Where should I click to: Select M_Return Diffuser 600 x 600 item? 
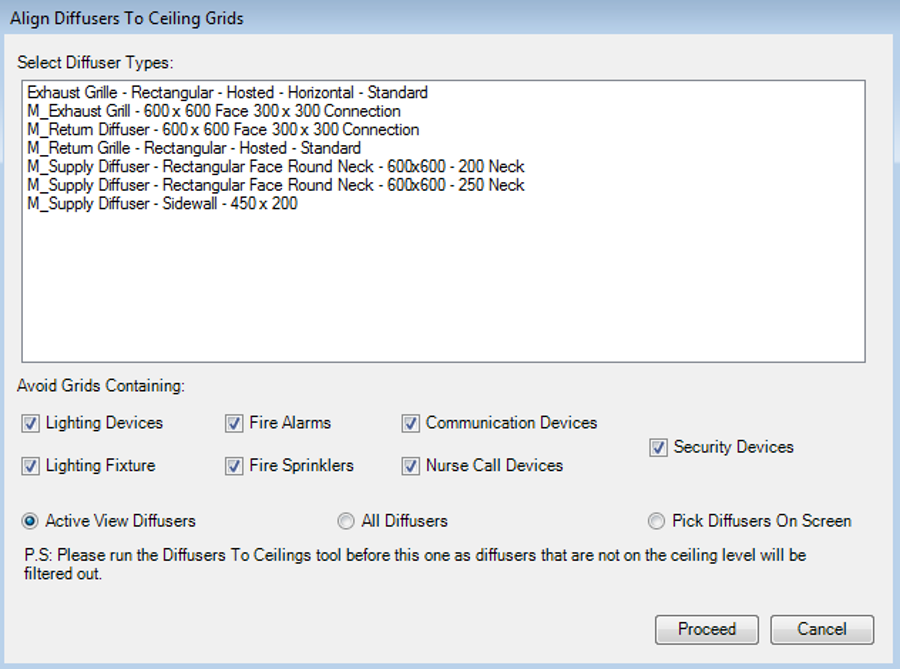223,129
